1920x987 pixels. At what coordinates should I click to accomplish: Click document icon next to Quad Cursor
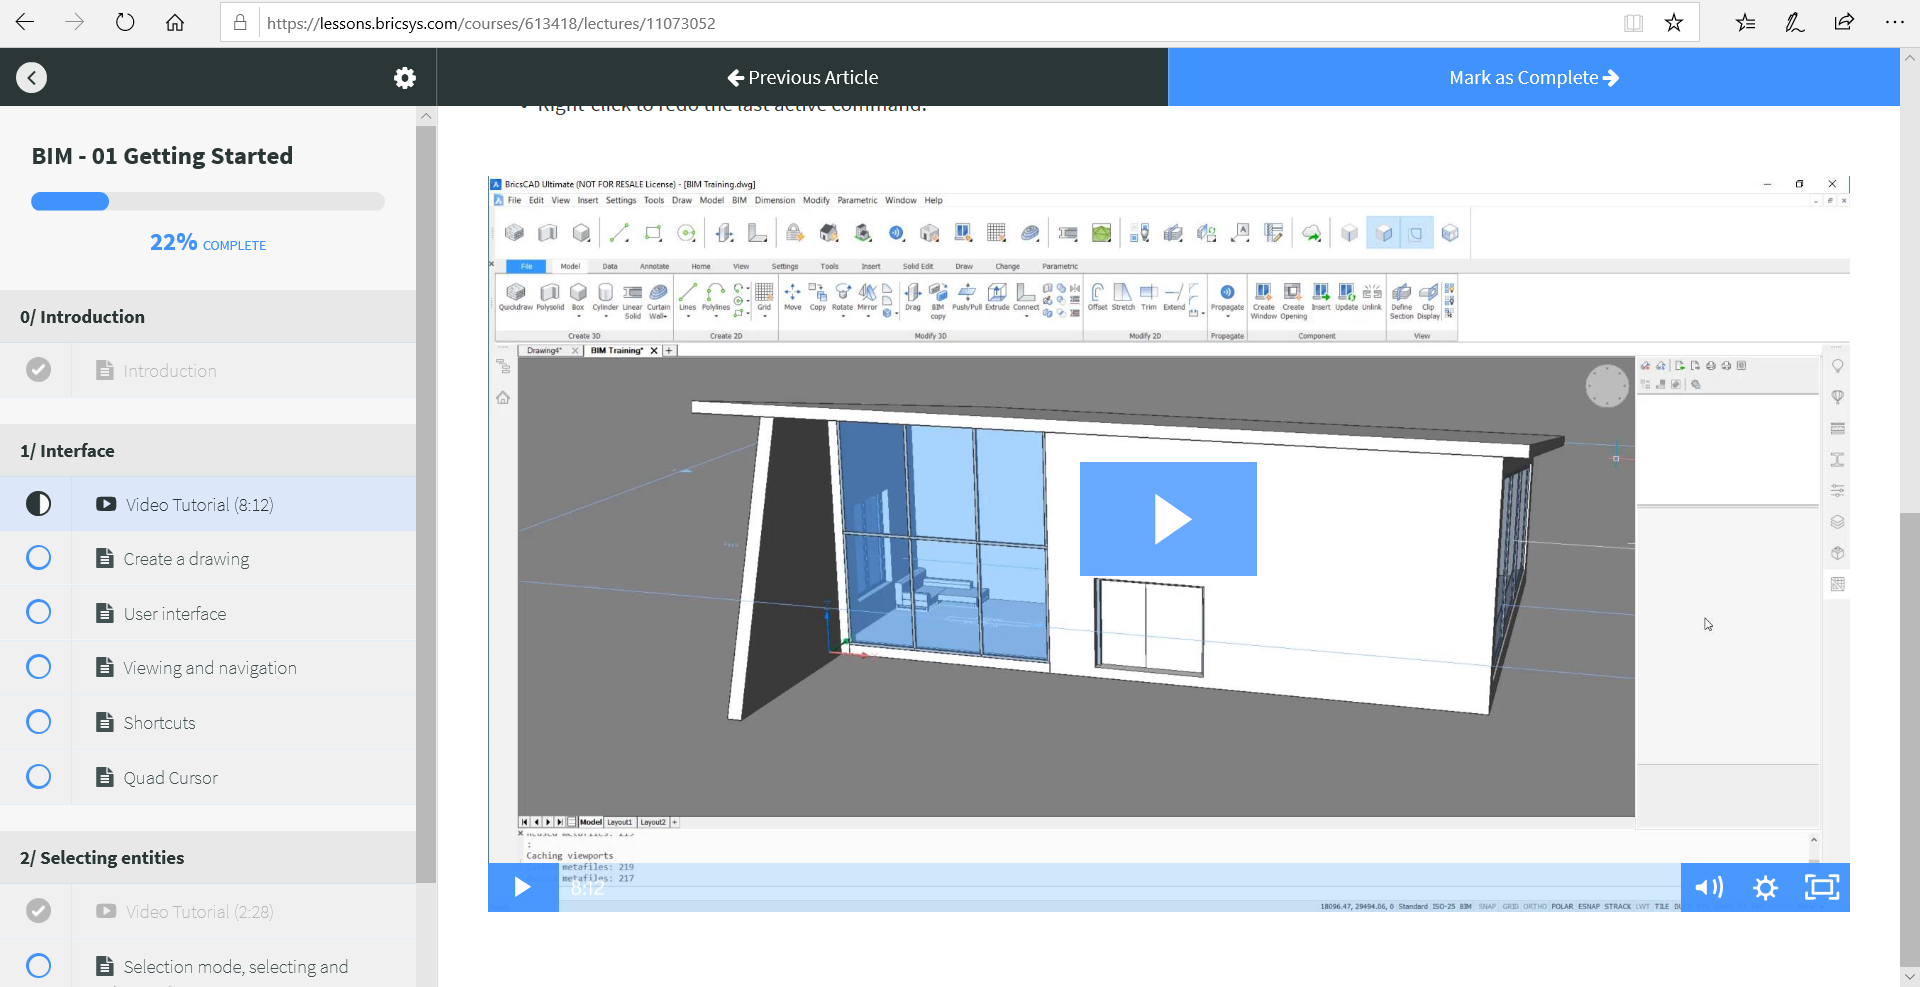tap(104, 777)
